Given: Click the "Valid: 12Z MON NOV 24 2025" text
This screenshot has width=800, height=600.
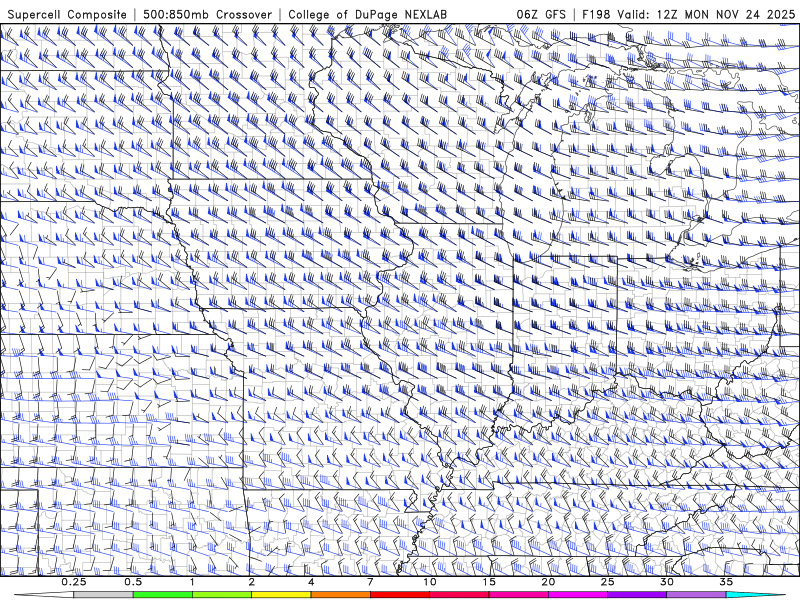Looking at the screenshot, I should (x=706, y=14).
